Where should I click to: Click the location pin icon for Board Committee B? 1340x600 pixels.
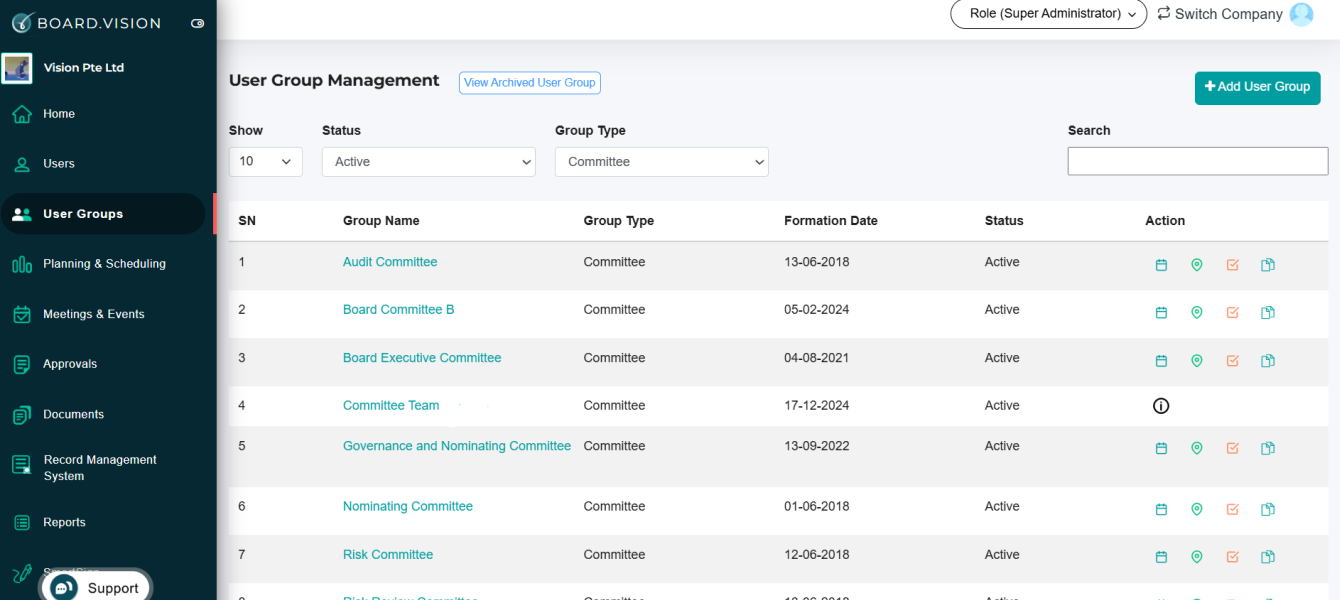coord(1197,313)
